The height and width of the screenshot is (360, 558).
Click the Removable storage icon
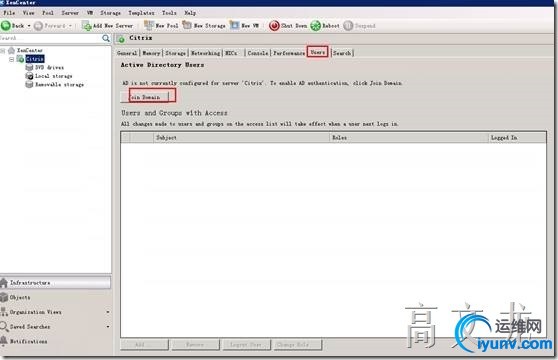[29, 84]
